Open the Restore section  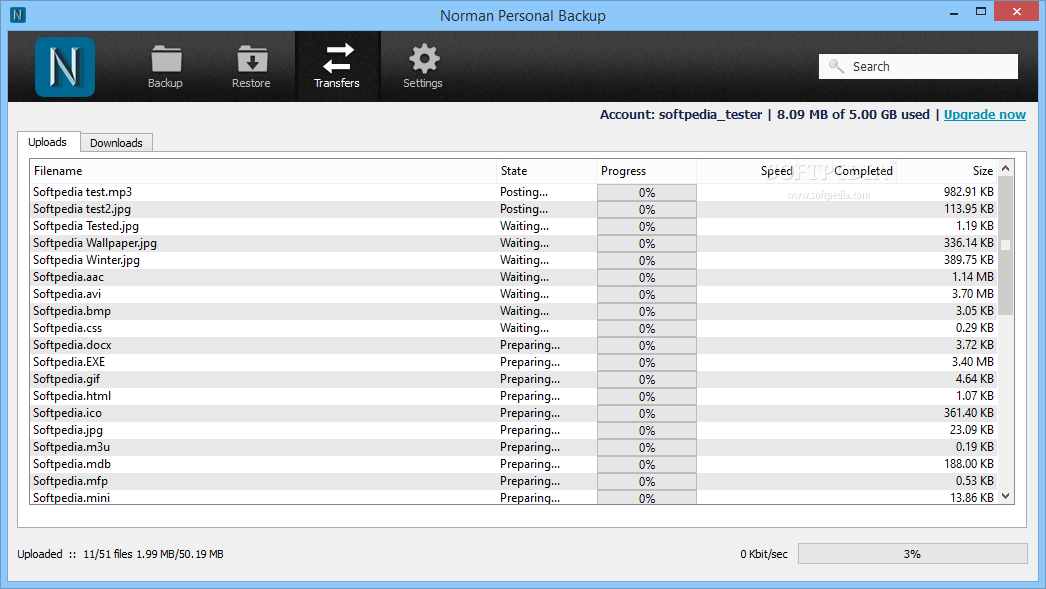pos(251,67)
